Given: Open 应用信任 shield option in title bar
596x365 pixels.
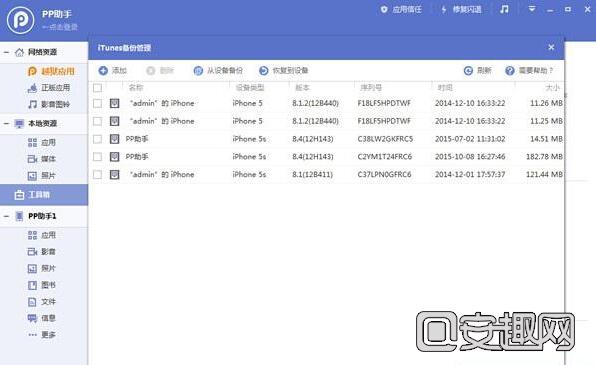Looking at the screenshot, I should click(401, 10).
